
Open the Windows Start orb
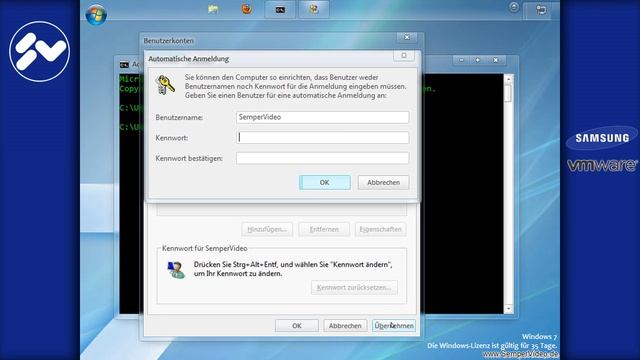click(x=96, y=14)
